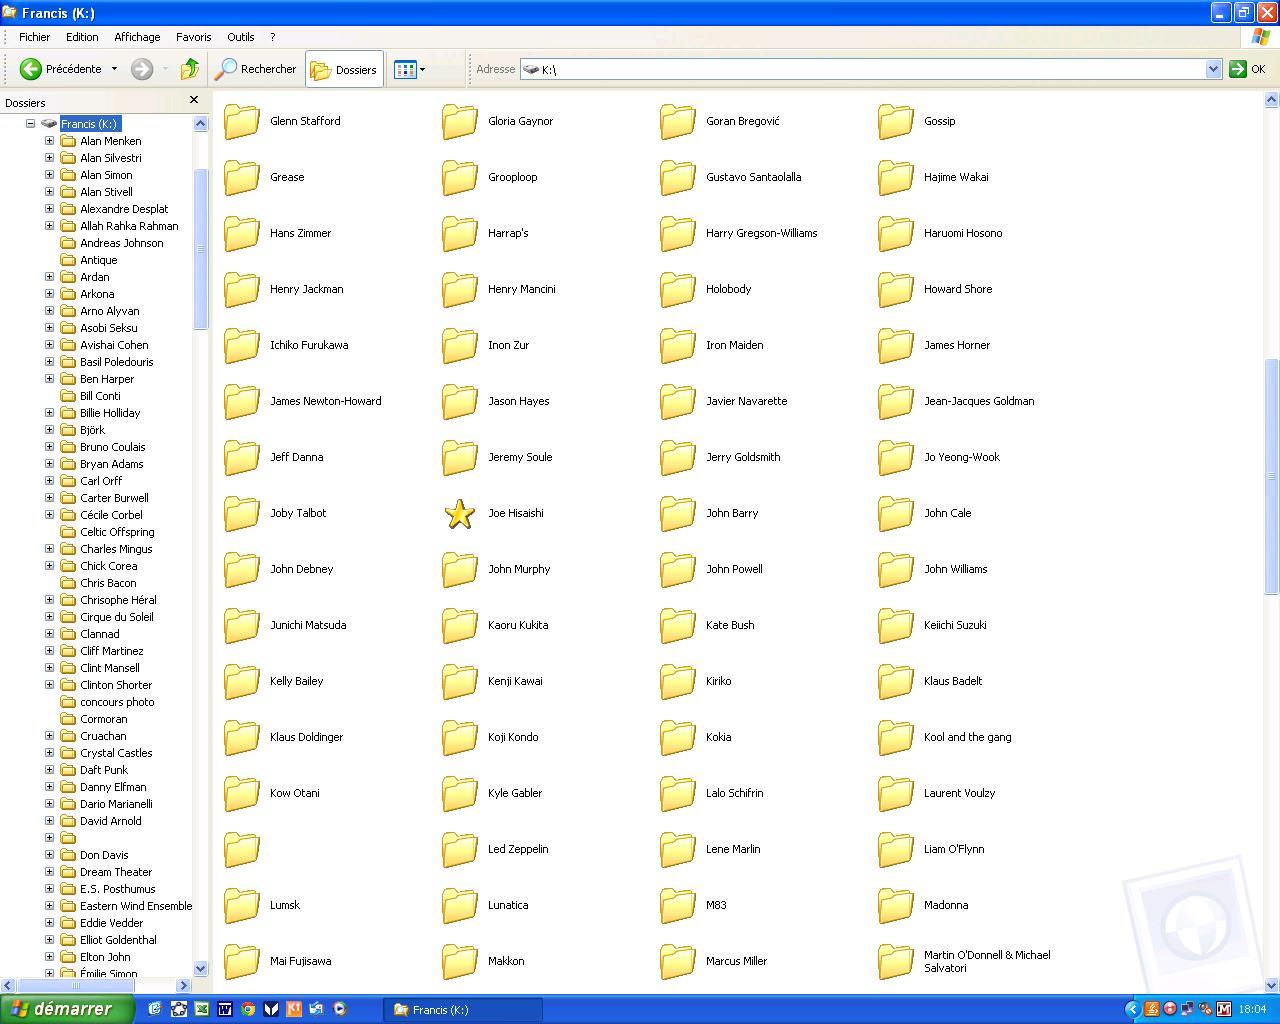This screenshot has width=1280, height=1024.
Task: Click the main pane scroll up arrow
Action: [1272, 100]
